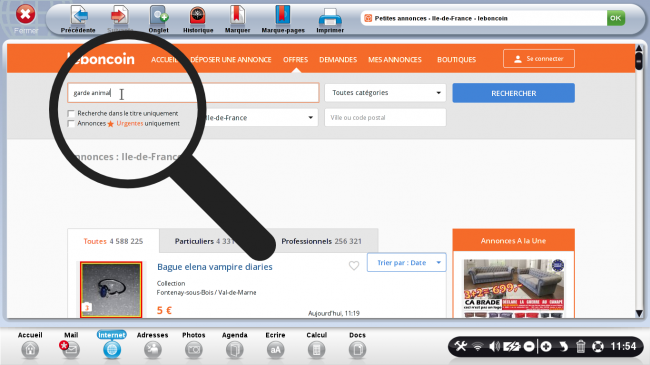Open the Ecrire writing app
This screenshot has height=365, width=650.
point(275,345)
